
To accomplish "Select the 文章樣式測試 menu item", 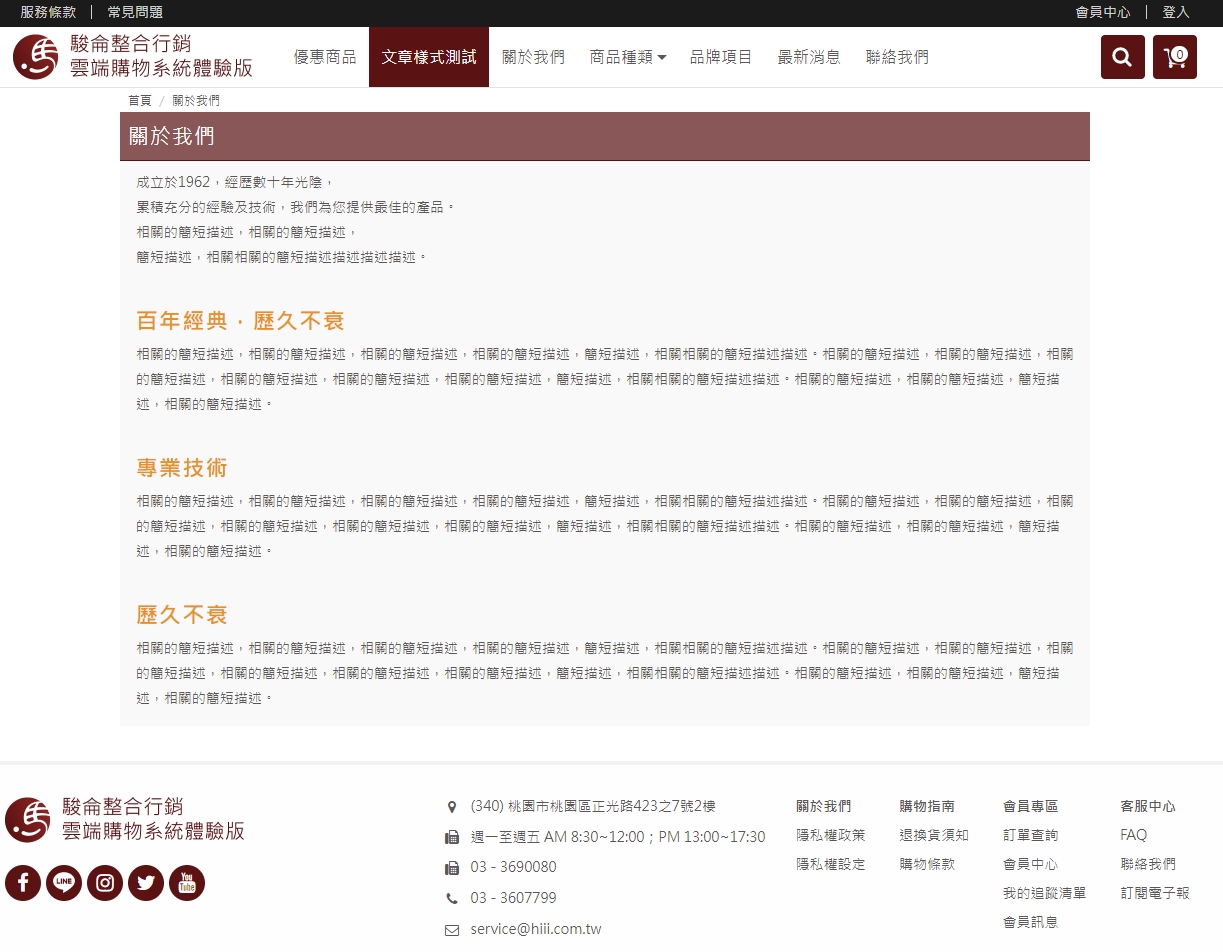I will 429,57.
